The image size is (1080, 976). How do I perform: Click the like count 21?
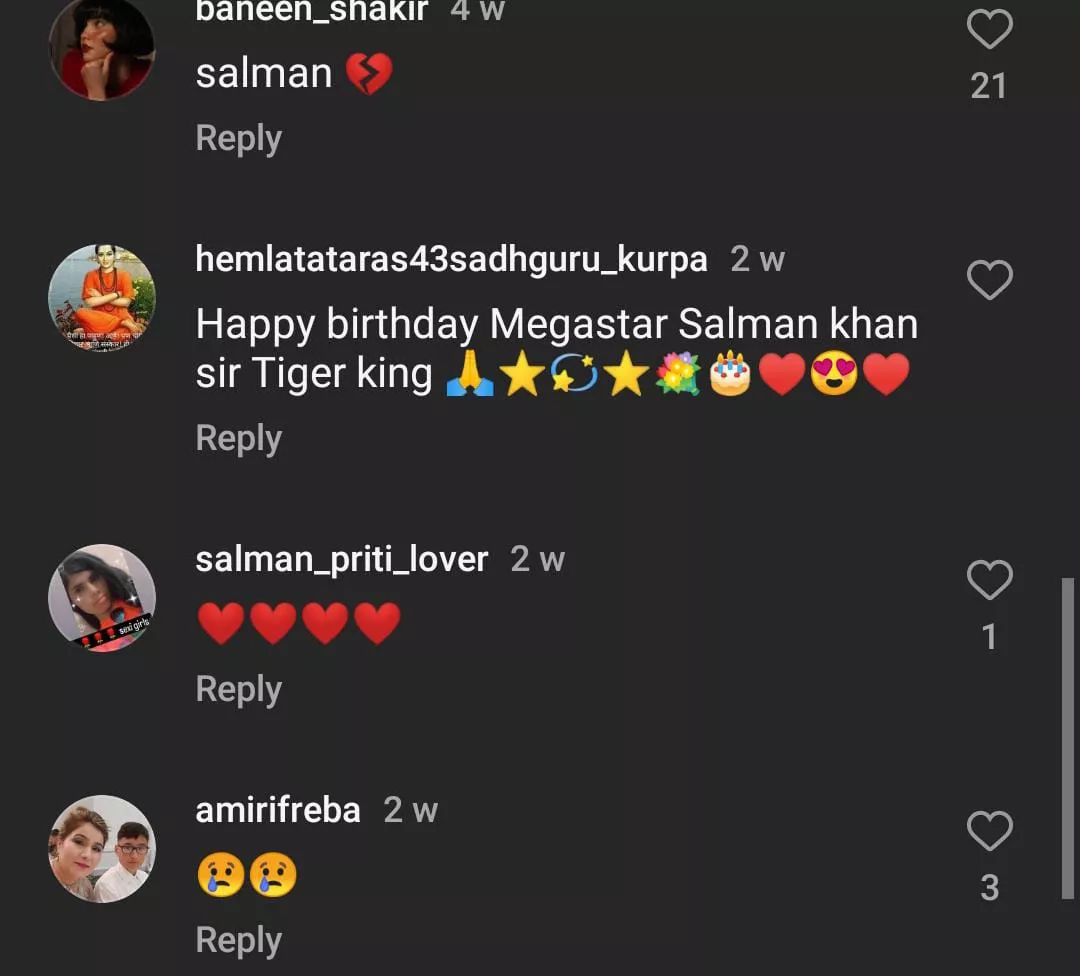pos(988,86)
